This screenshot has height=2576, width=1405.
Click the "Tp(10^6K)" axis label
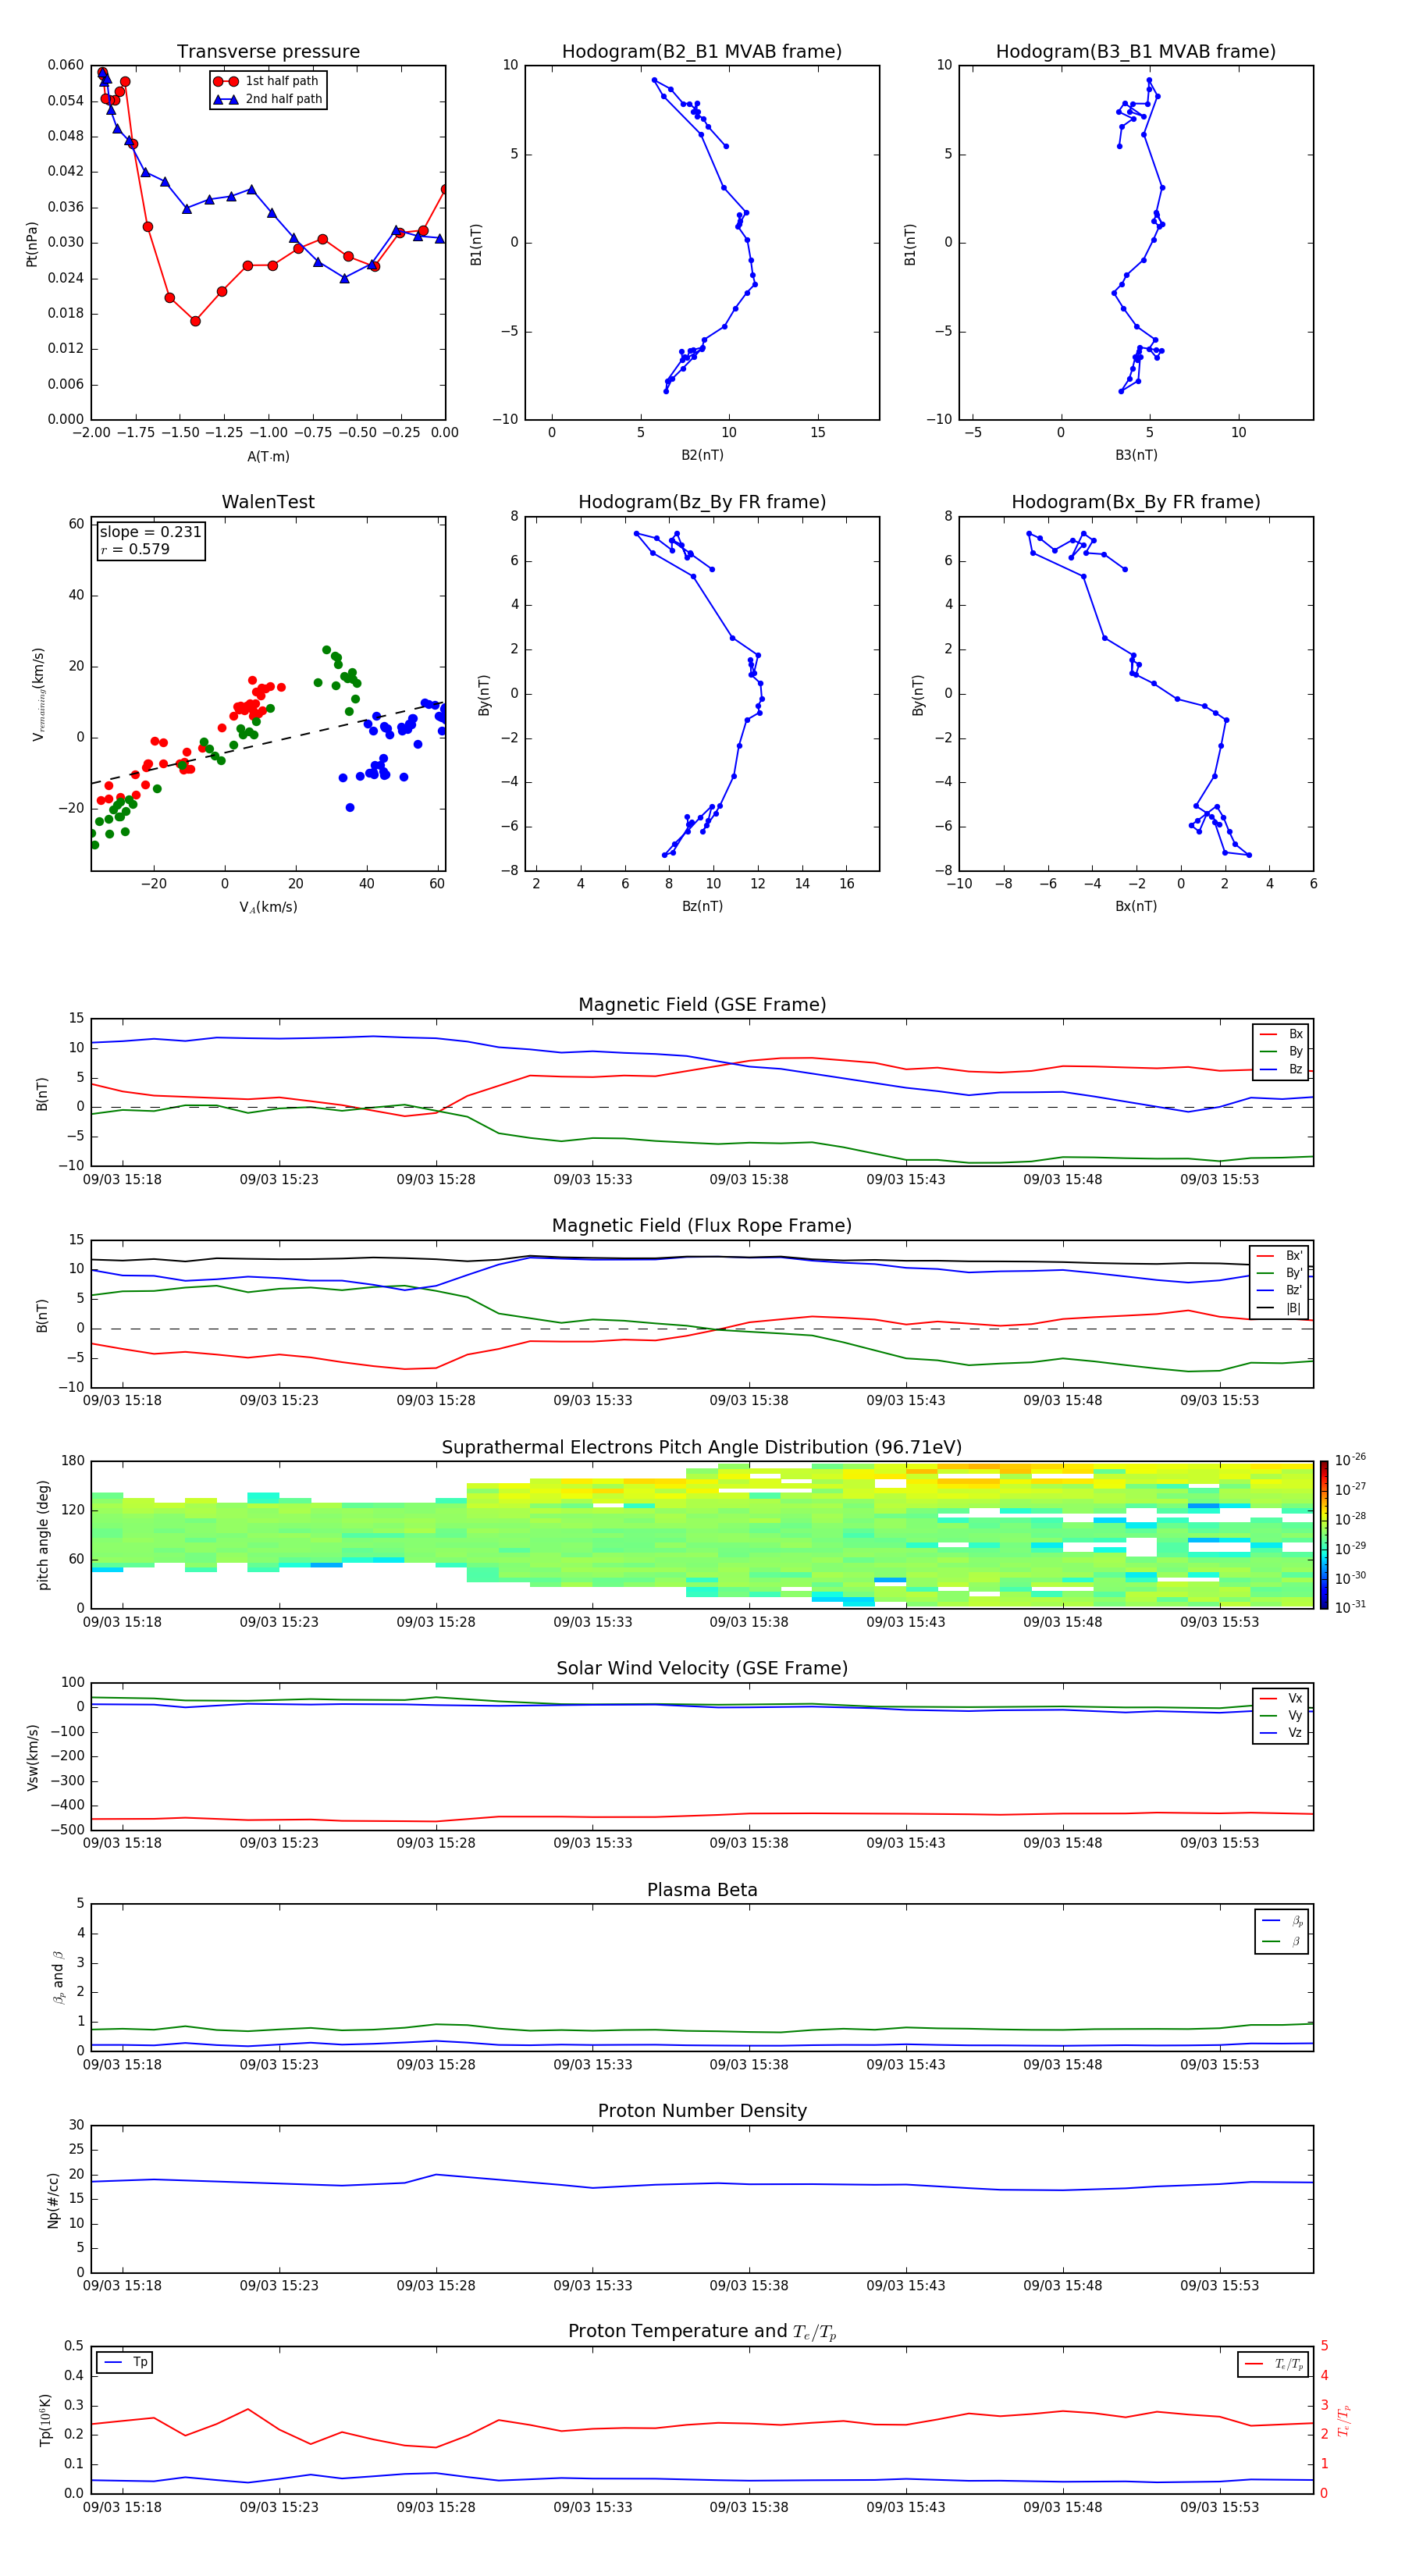pyautogui.click(x=45, y=2420)
